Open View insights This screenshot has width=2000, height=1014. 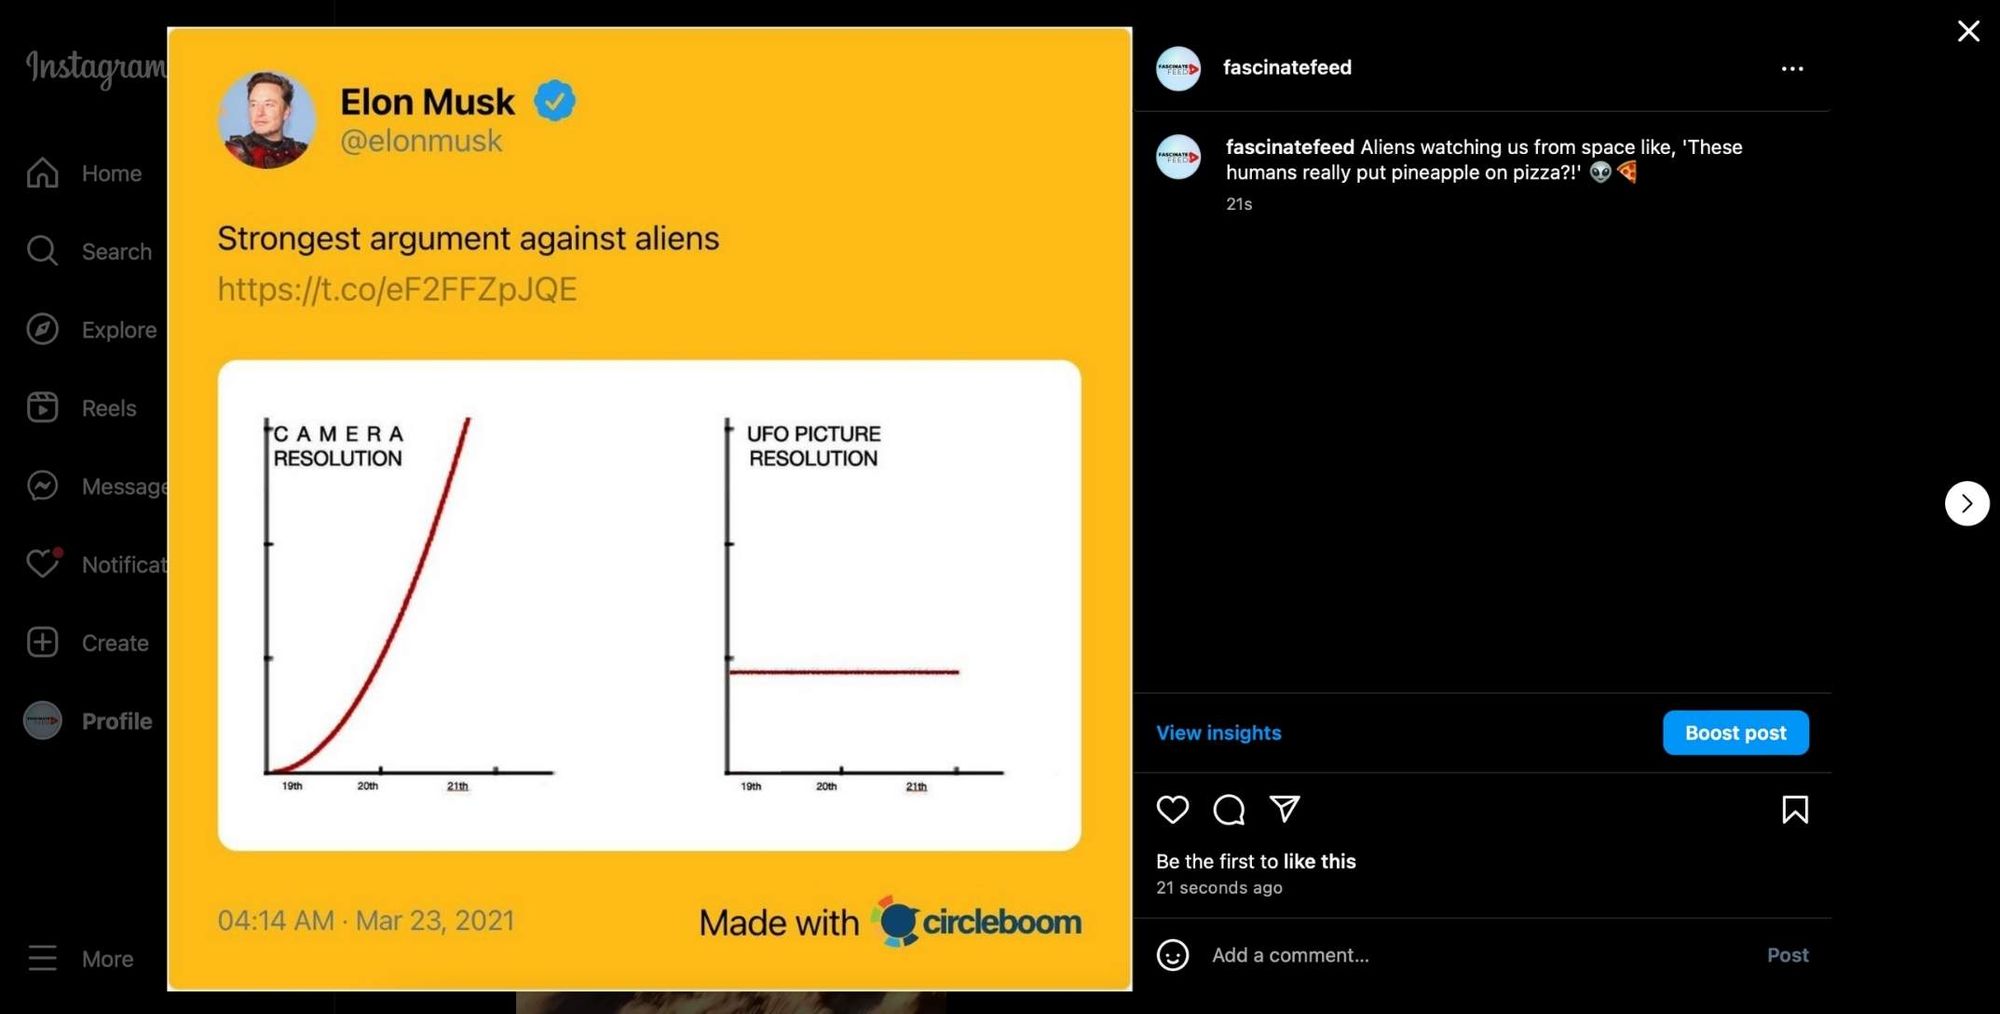click(1218, 732)
